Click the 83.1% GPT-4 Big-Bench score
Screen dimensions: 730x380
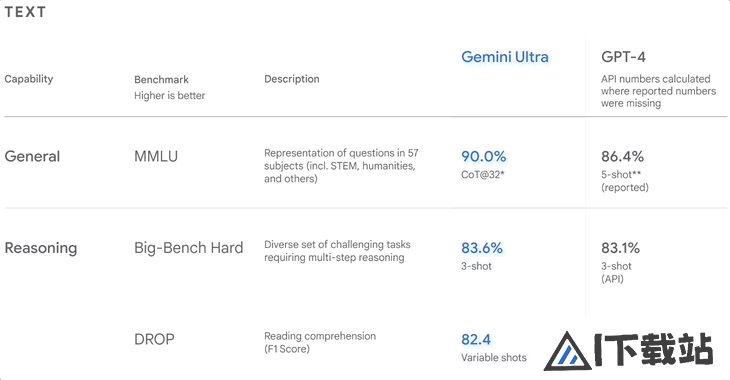tap(621, 248)
